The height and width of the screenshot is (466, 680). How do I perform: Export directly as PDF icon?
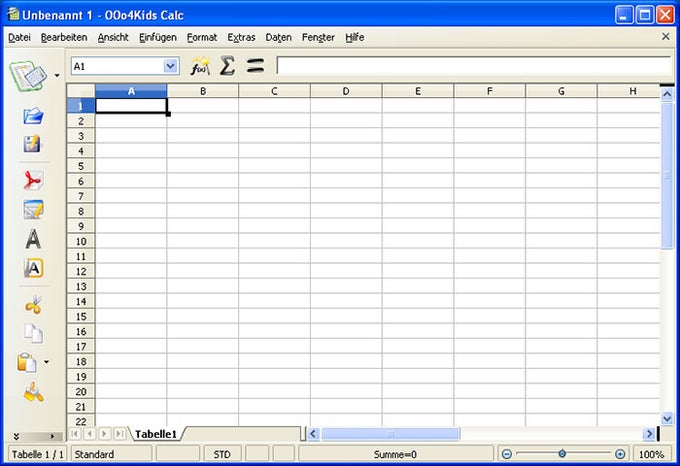click(x=33, y=180)
